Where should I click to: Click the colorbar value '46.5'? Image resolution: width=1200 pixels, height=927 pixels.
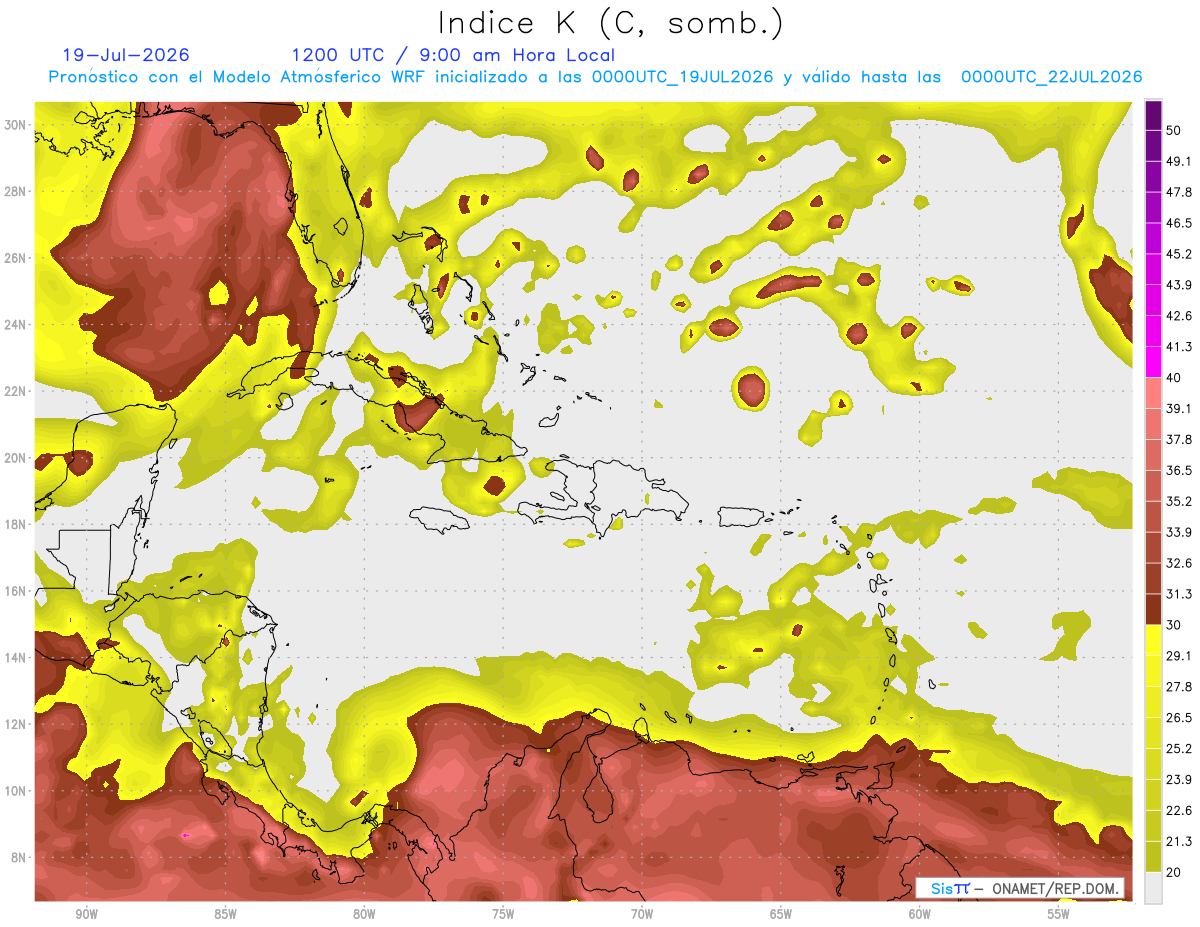pyautogui.click(x=1179, y=223)
